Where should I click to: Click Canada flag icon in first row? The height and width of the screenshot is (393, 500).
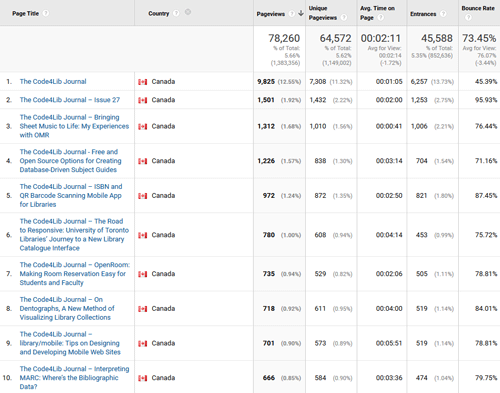point(143,82)
